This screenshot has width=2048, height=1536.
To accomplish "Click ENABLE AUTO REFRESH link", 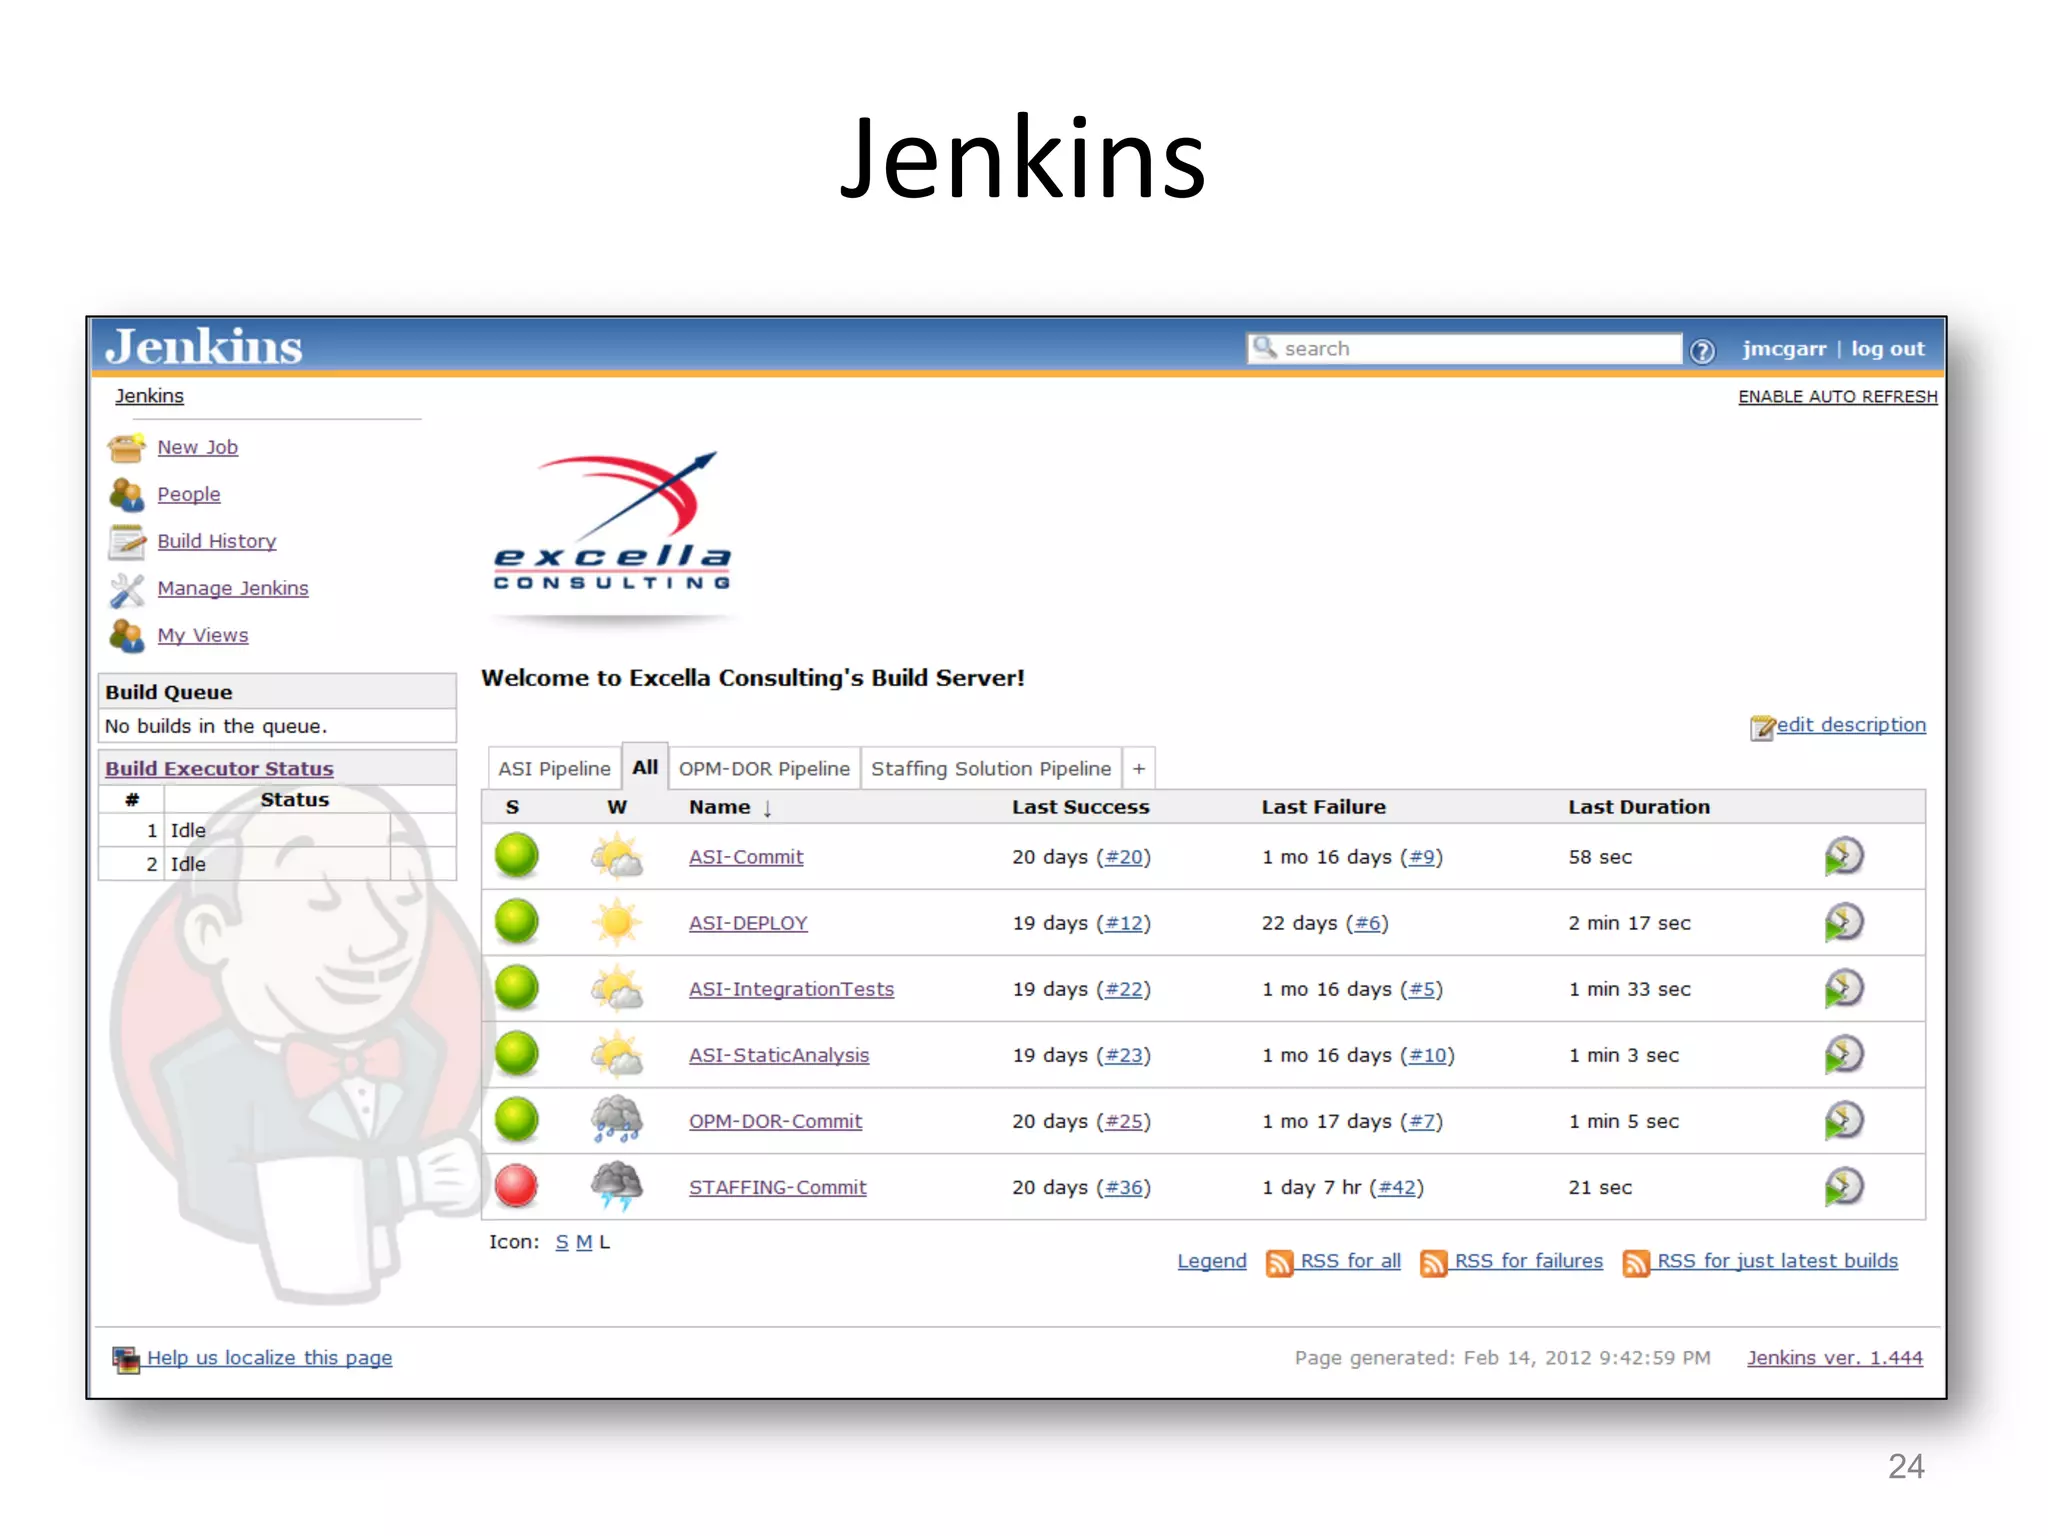I will coord(1837,397).
